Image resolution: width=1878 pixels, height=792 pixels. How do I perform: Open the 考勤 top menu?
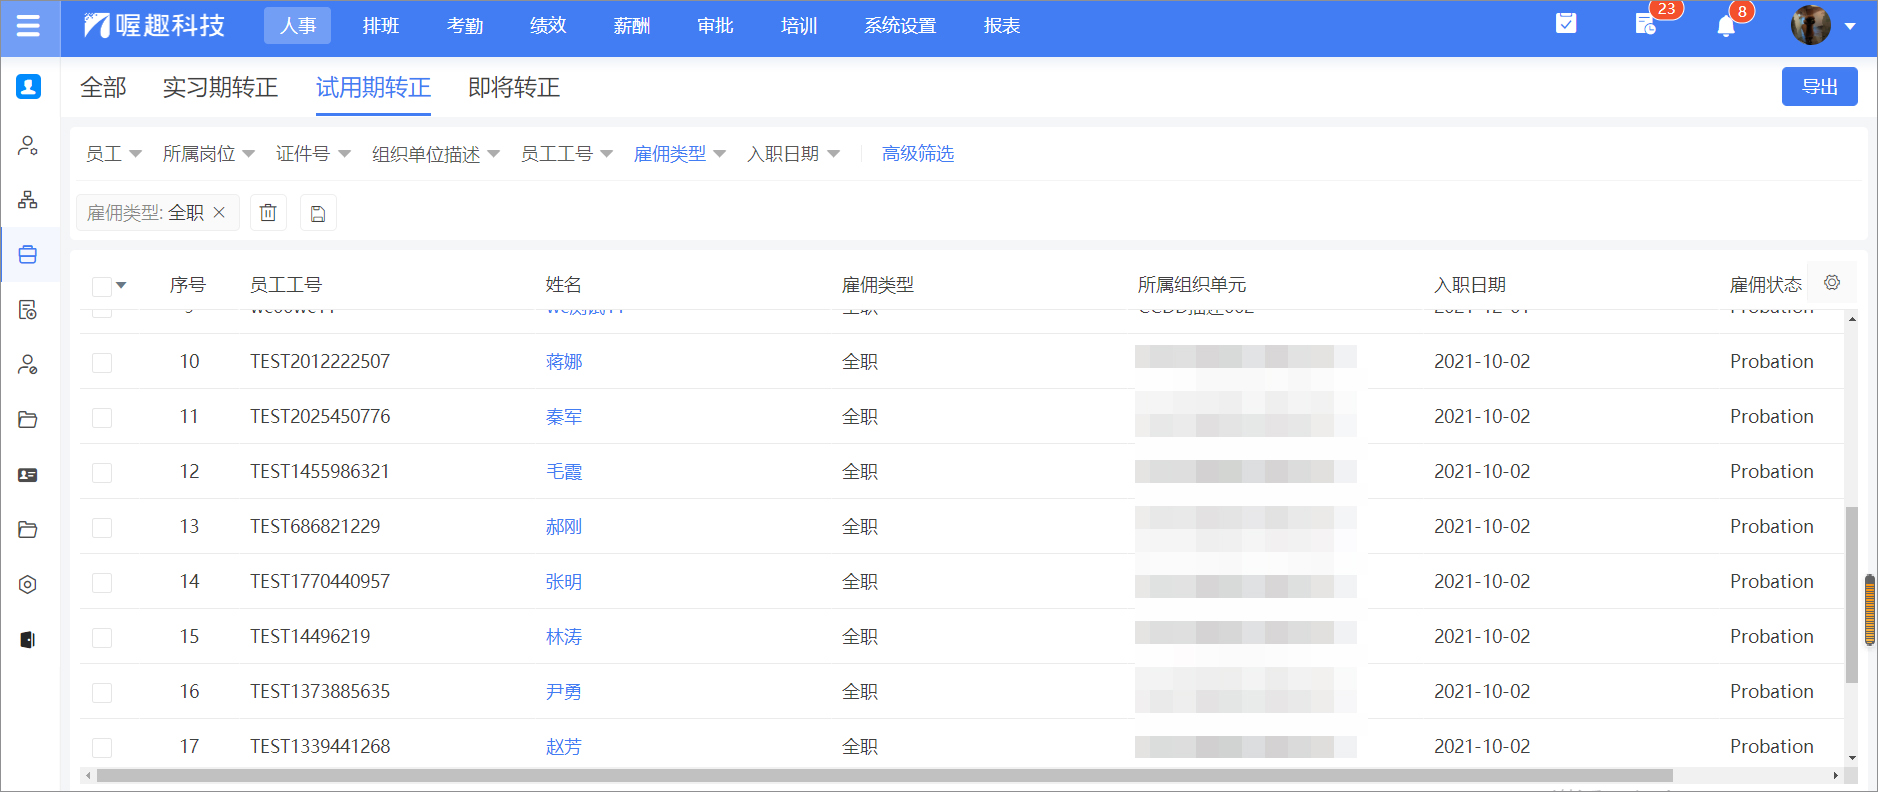click(x=465, y=26)
